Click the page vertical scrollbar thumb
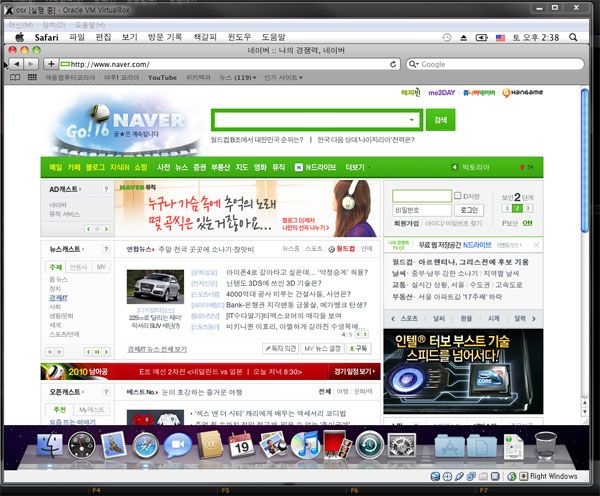The height and width of the screenshot is (496, 600). [x=585, y=160]
